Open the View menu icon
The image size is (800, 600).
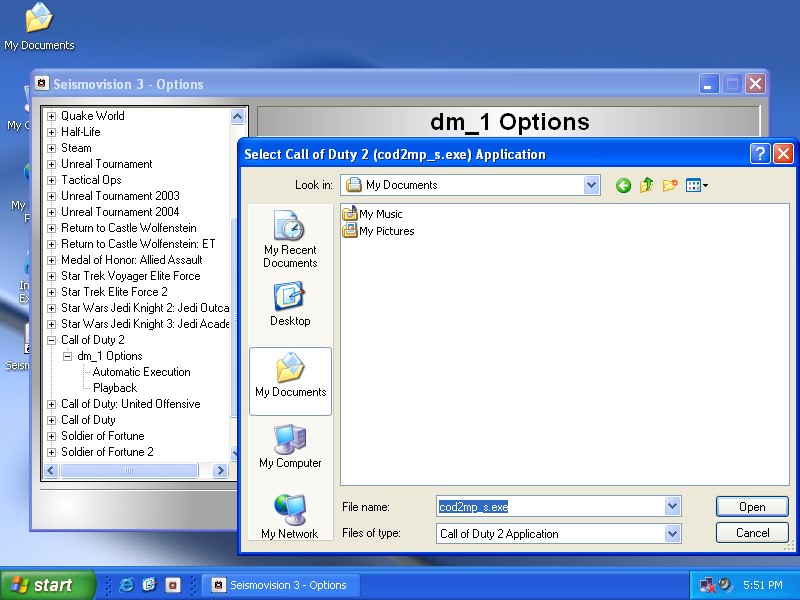pyautogui.click(x=696, y=185)
